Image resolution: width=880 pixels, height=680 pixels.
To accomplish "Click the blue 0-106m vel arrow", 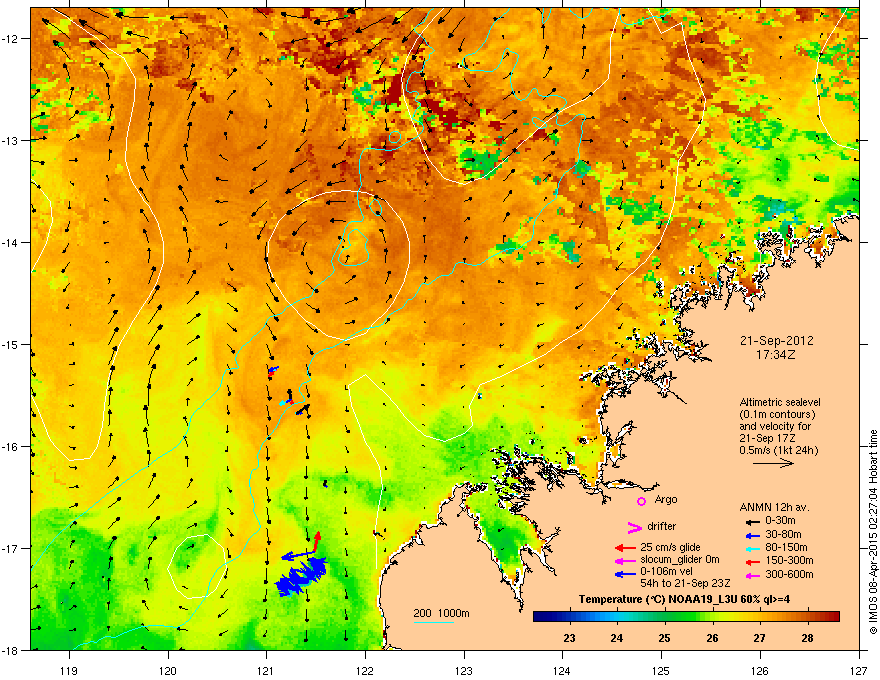I will click(625, 575).
